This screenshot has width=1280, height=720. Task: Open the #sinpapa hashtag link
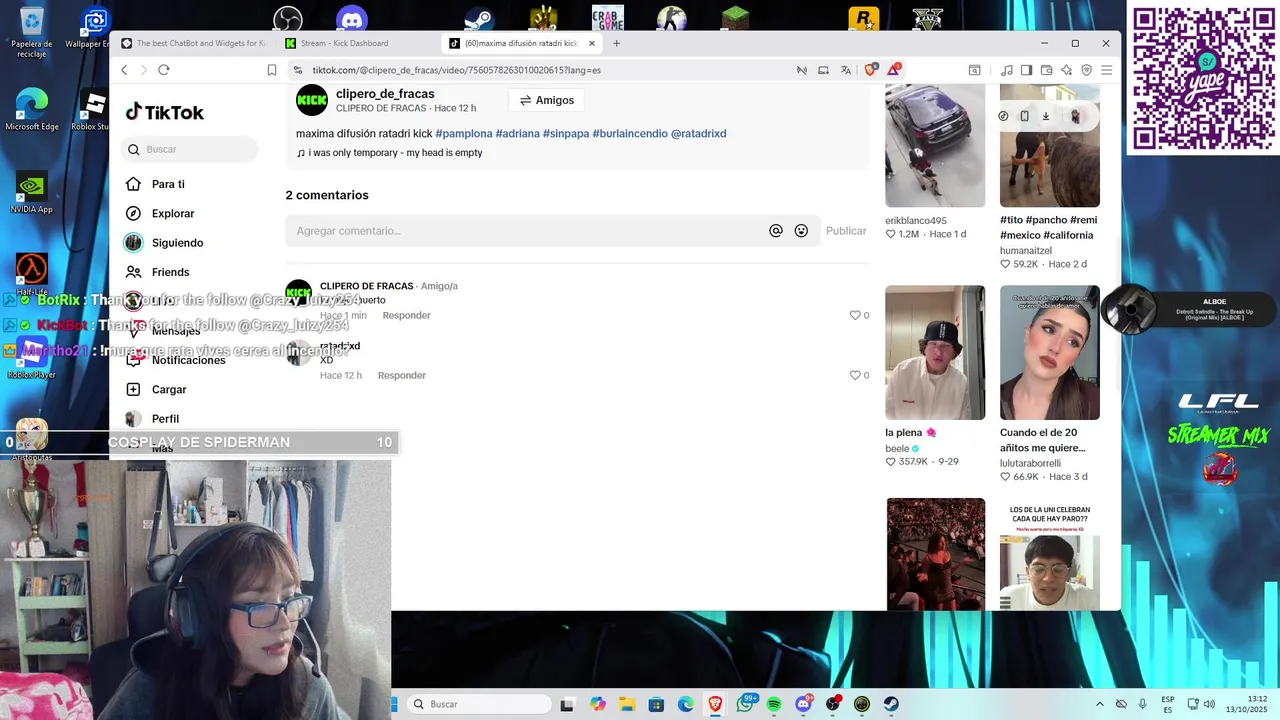[x=566, y=133]
